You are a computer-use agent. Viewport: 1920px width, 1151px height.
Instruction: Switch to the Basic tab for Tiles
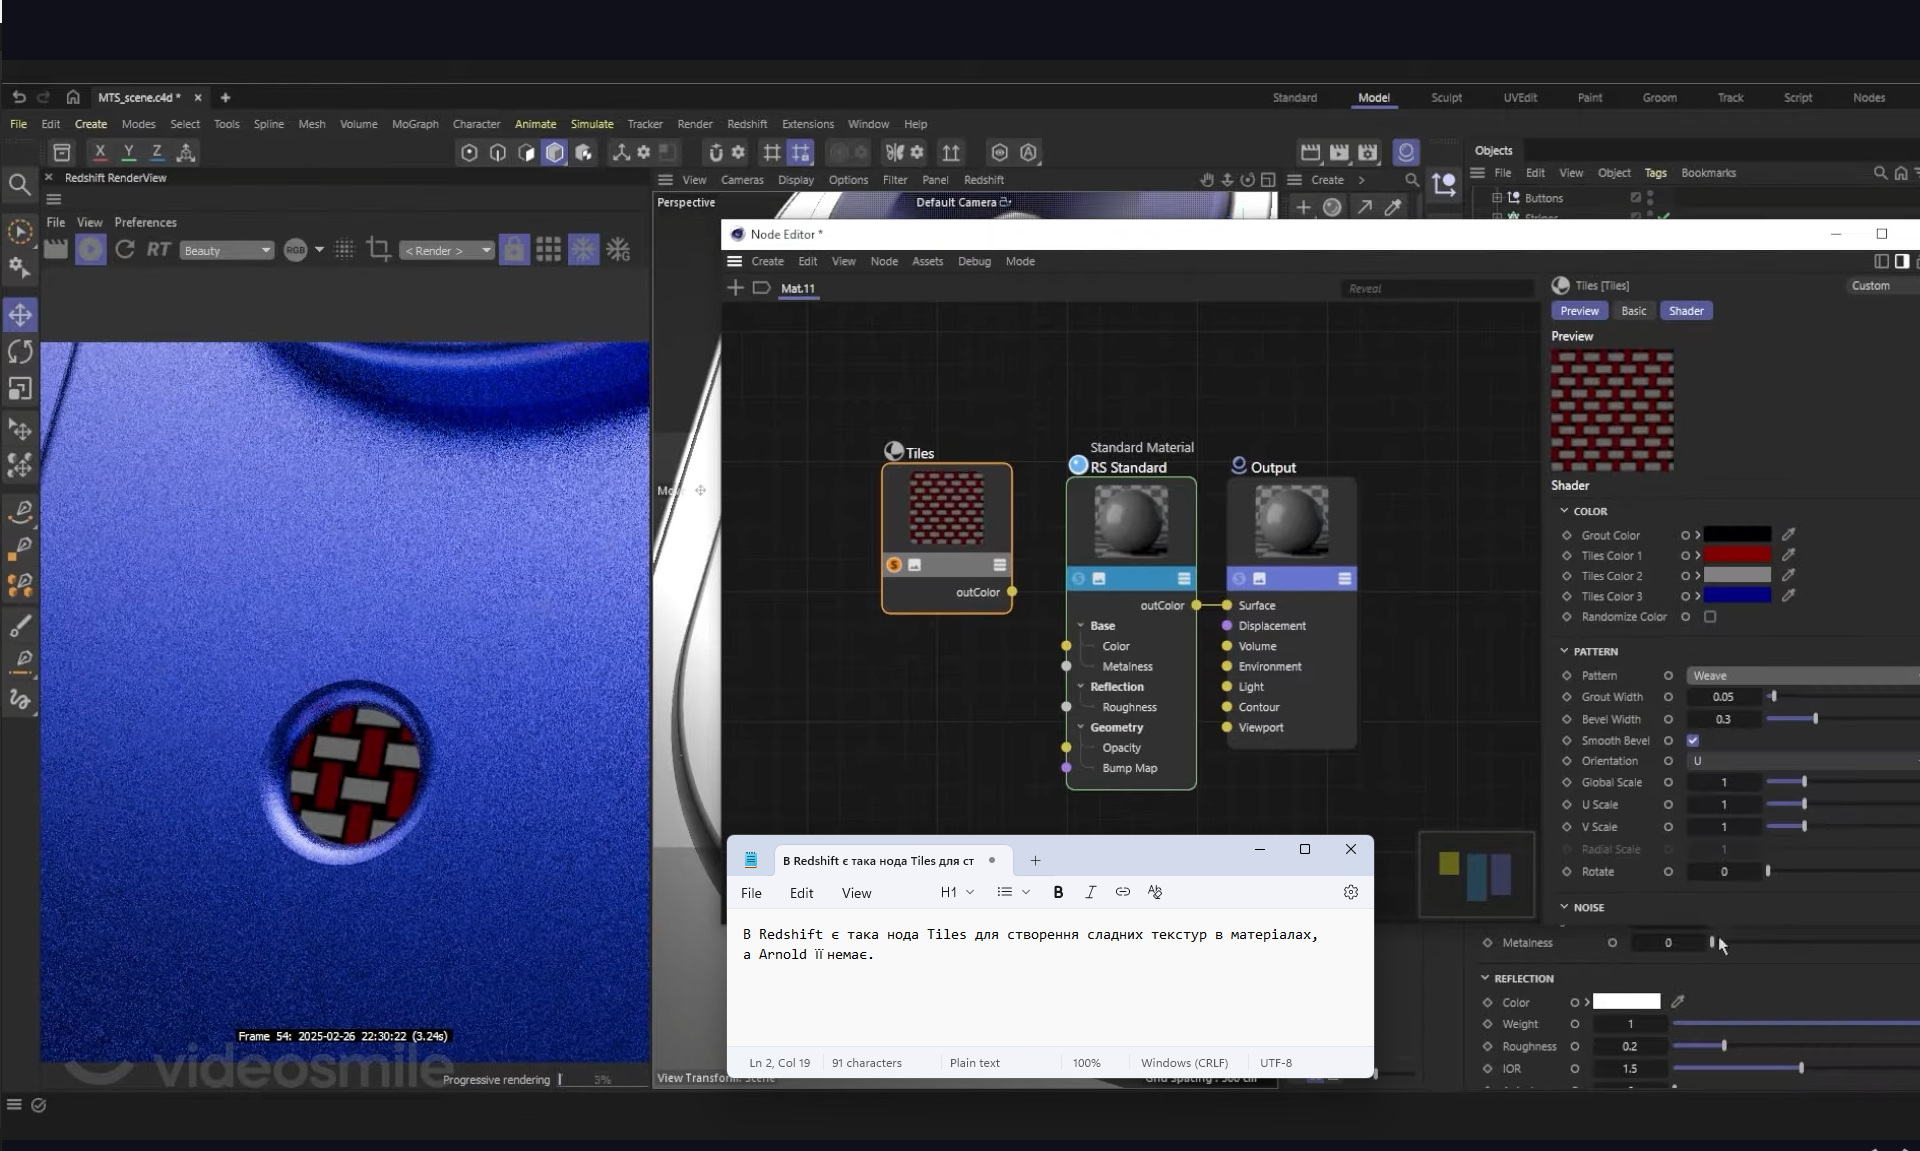coord(1633,311)
